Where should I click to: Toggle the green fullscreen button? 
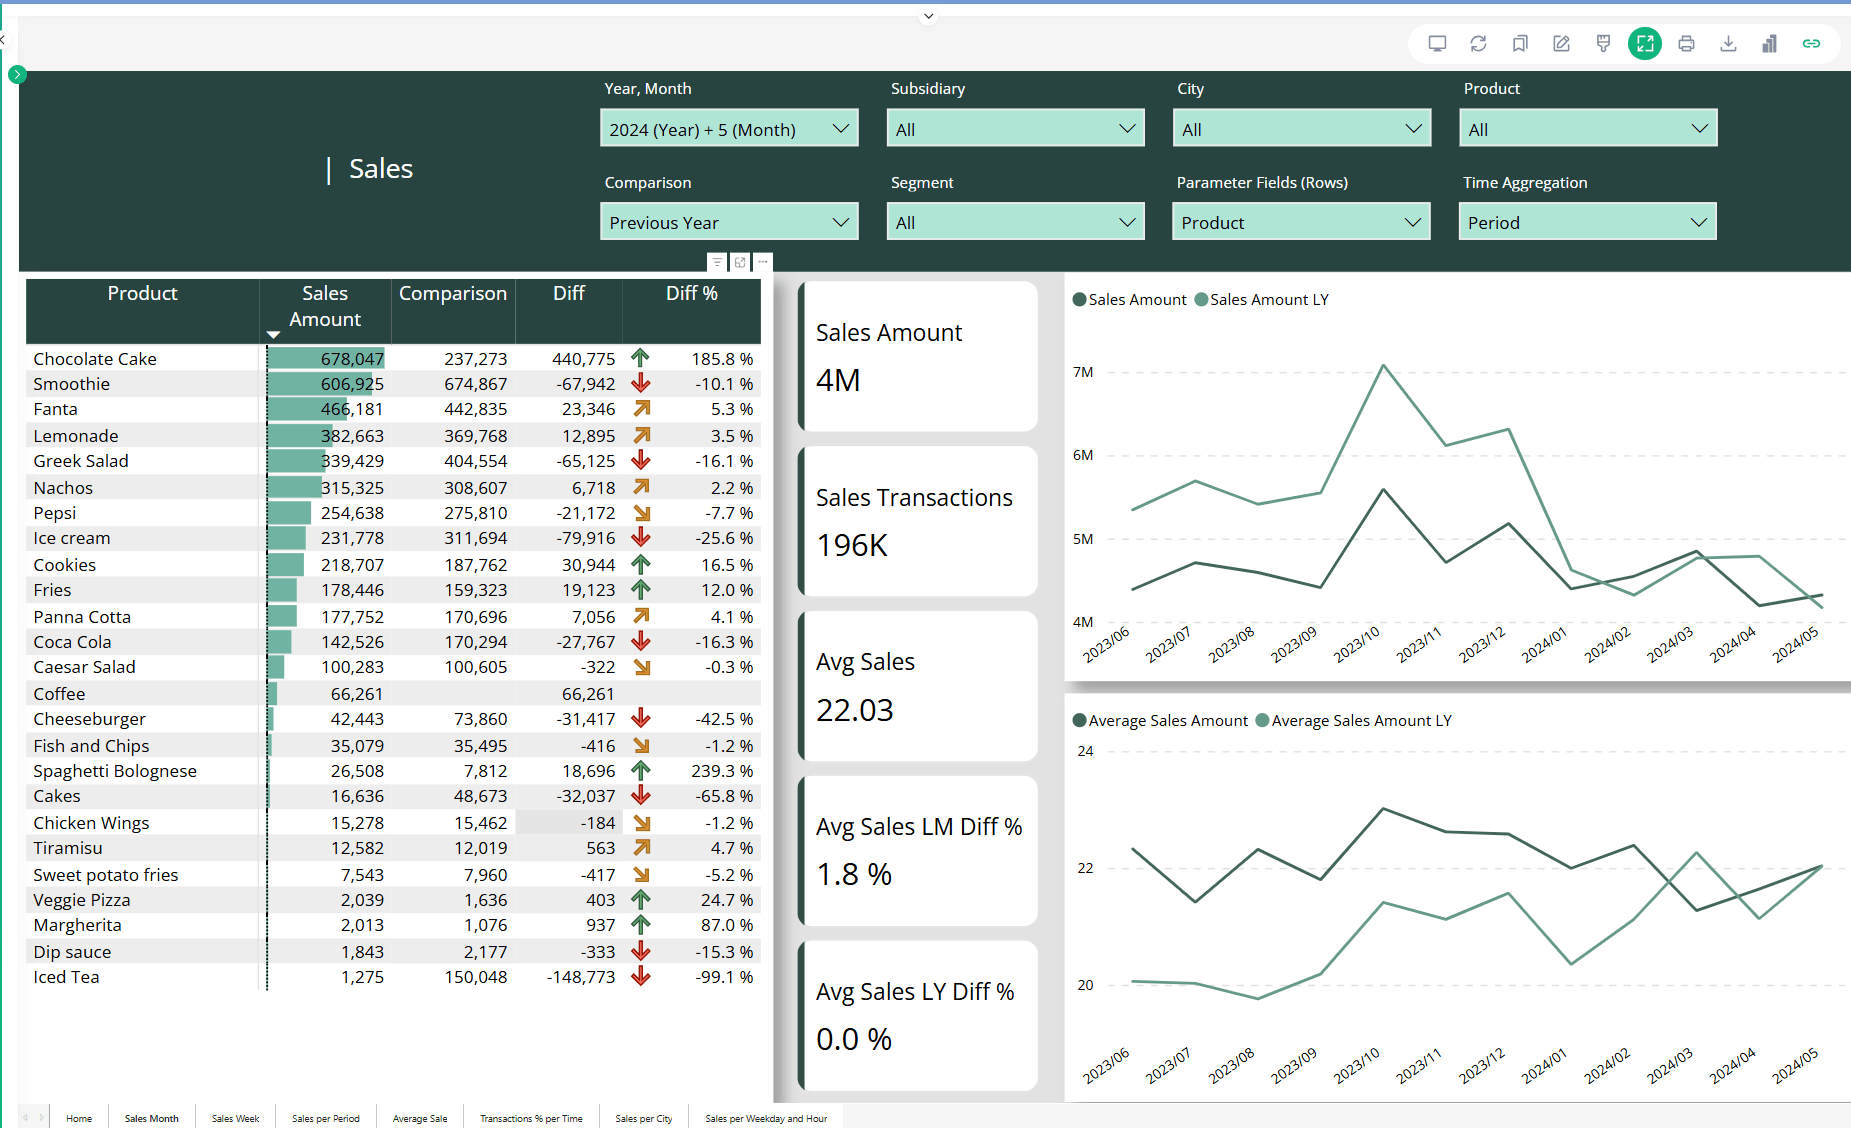click(1644, 43)
